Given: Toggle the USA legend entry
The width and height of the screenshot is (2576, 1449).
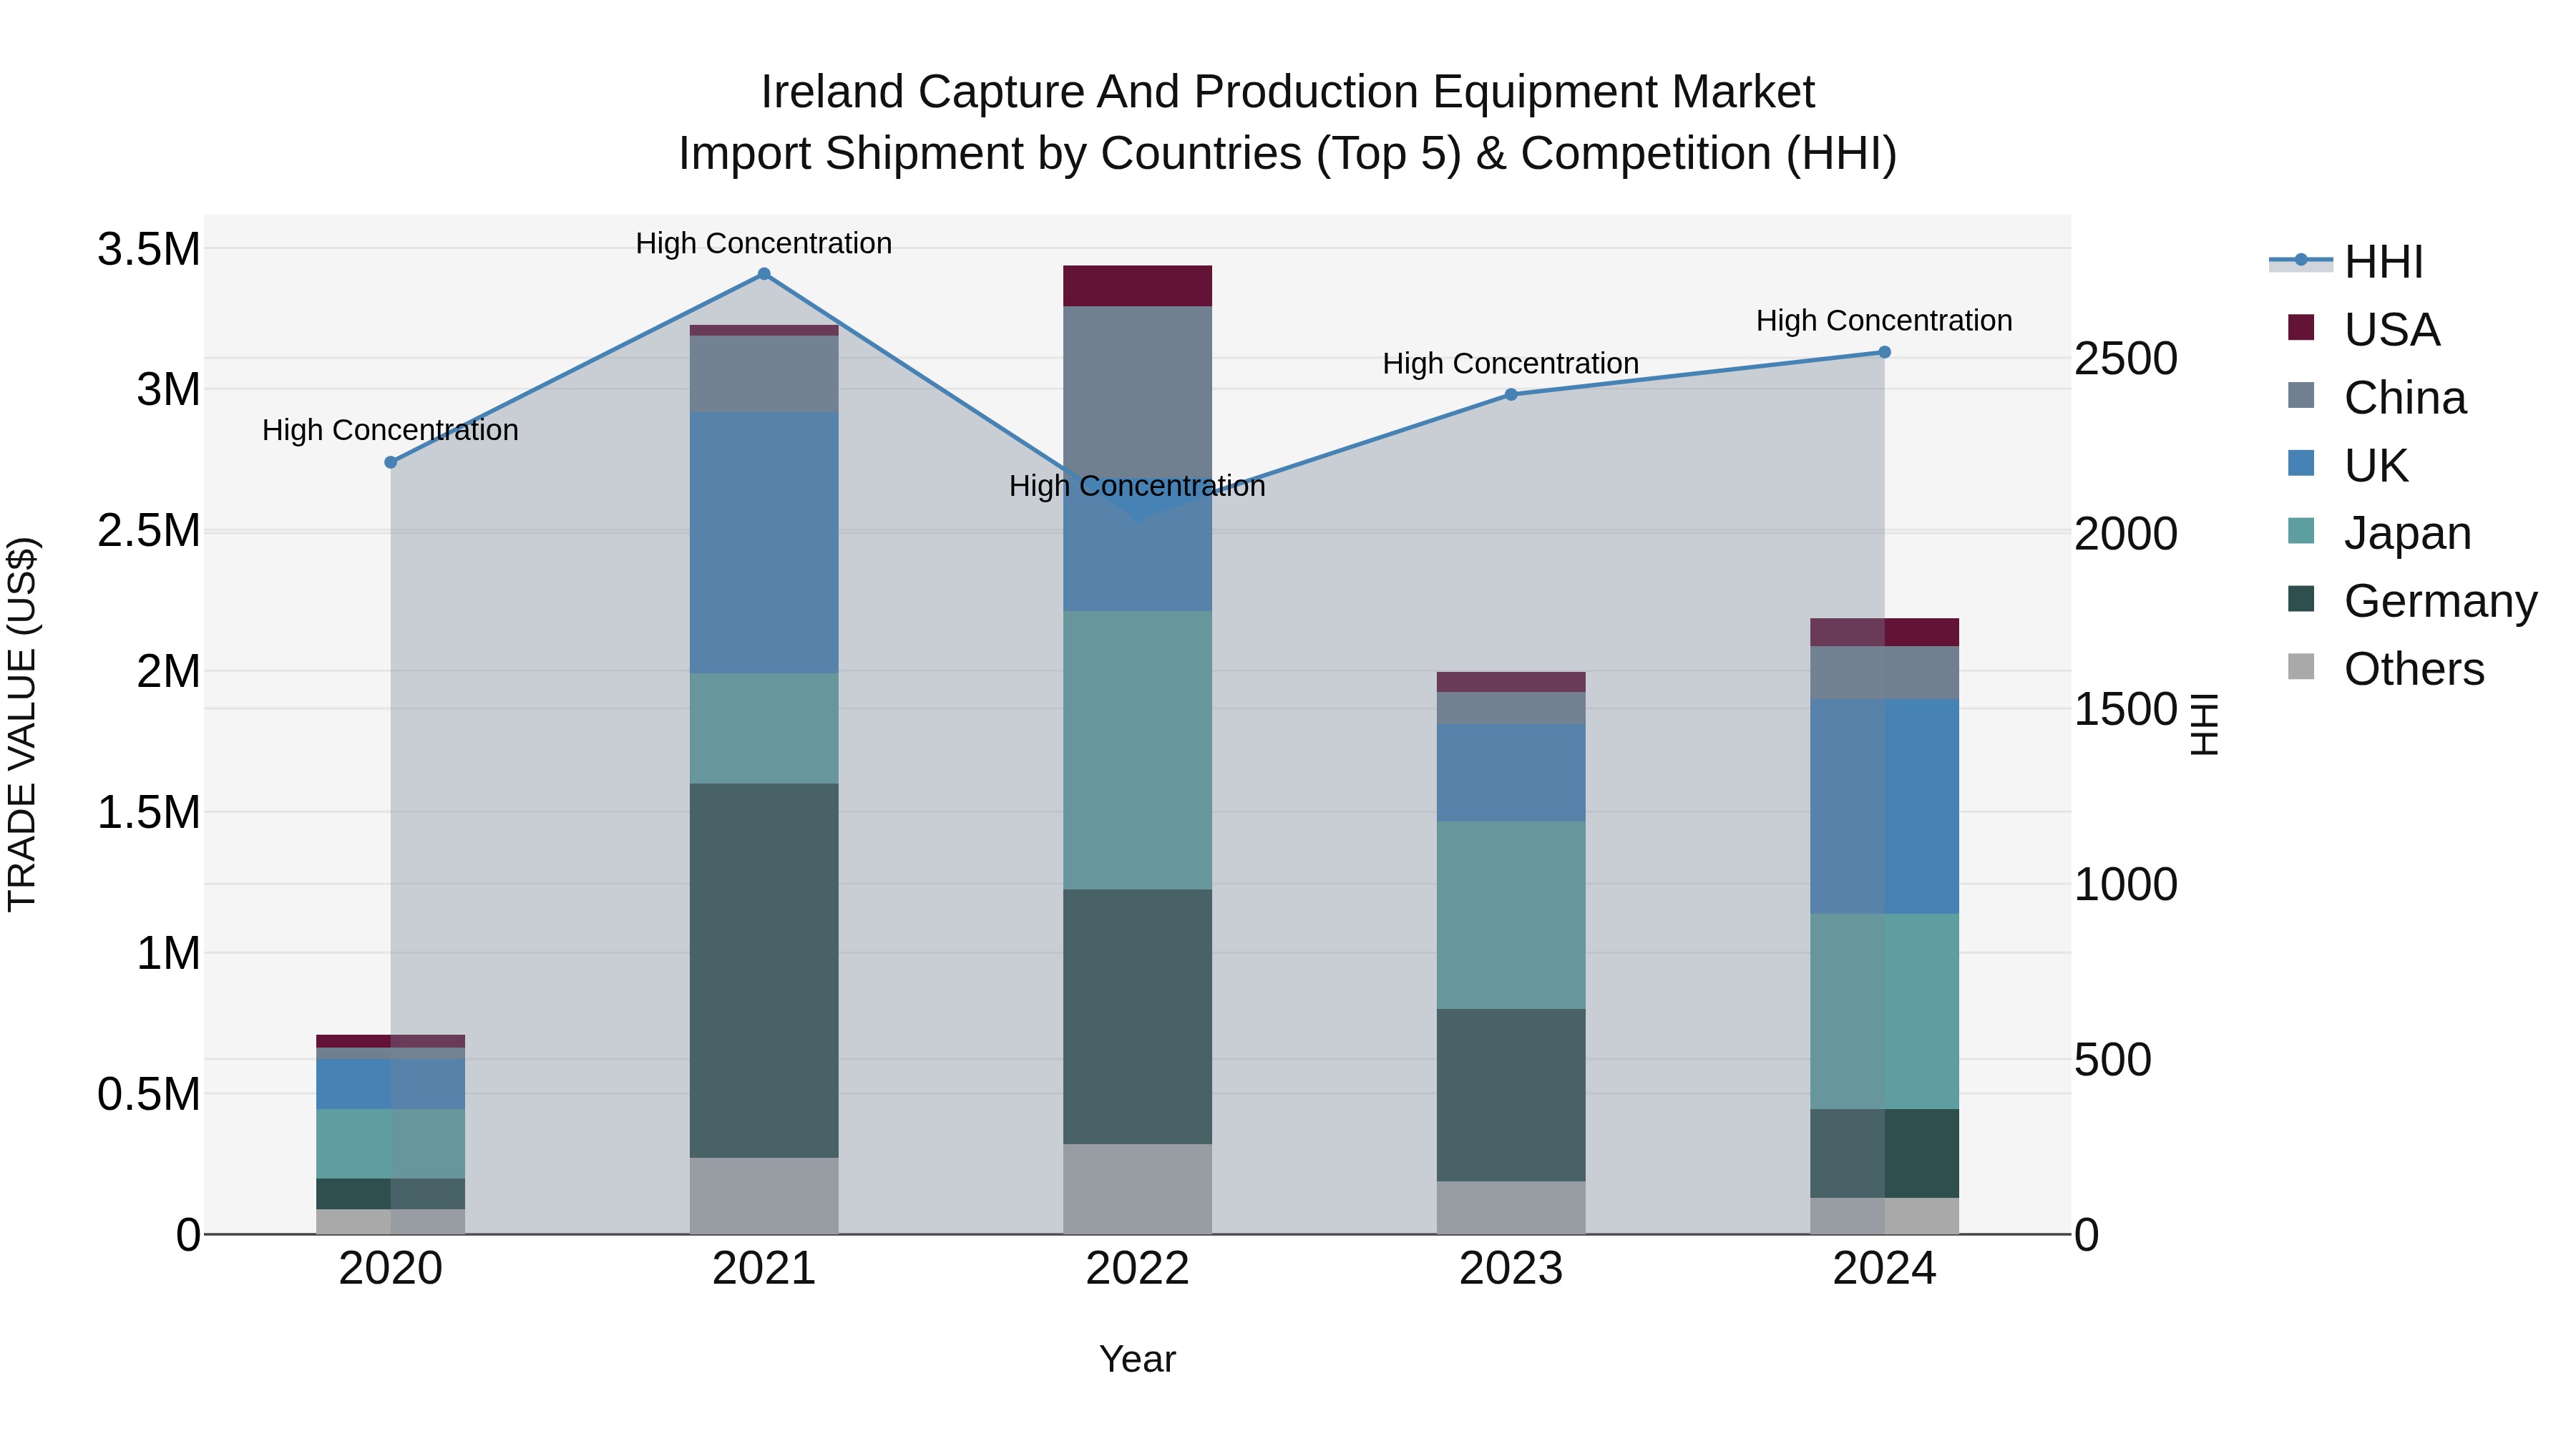Looking at the screenshot, I should pos(2363,329).
